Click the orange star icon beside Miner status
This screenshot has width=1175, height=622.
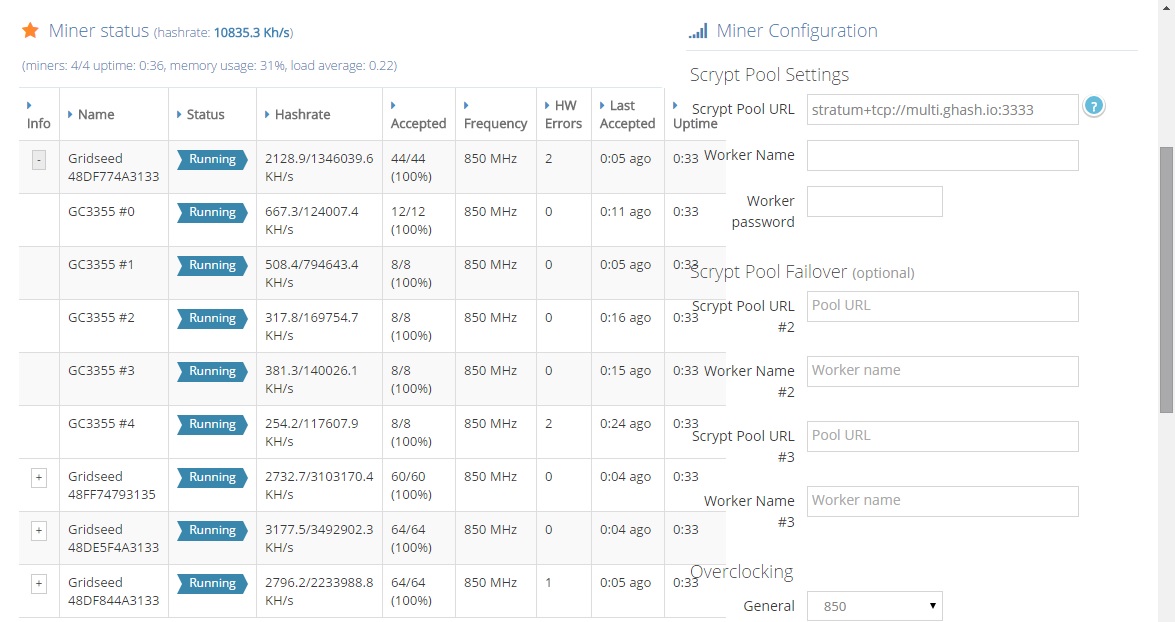point(30,31)
